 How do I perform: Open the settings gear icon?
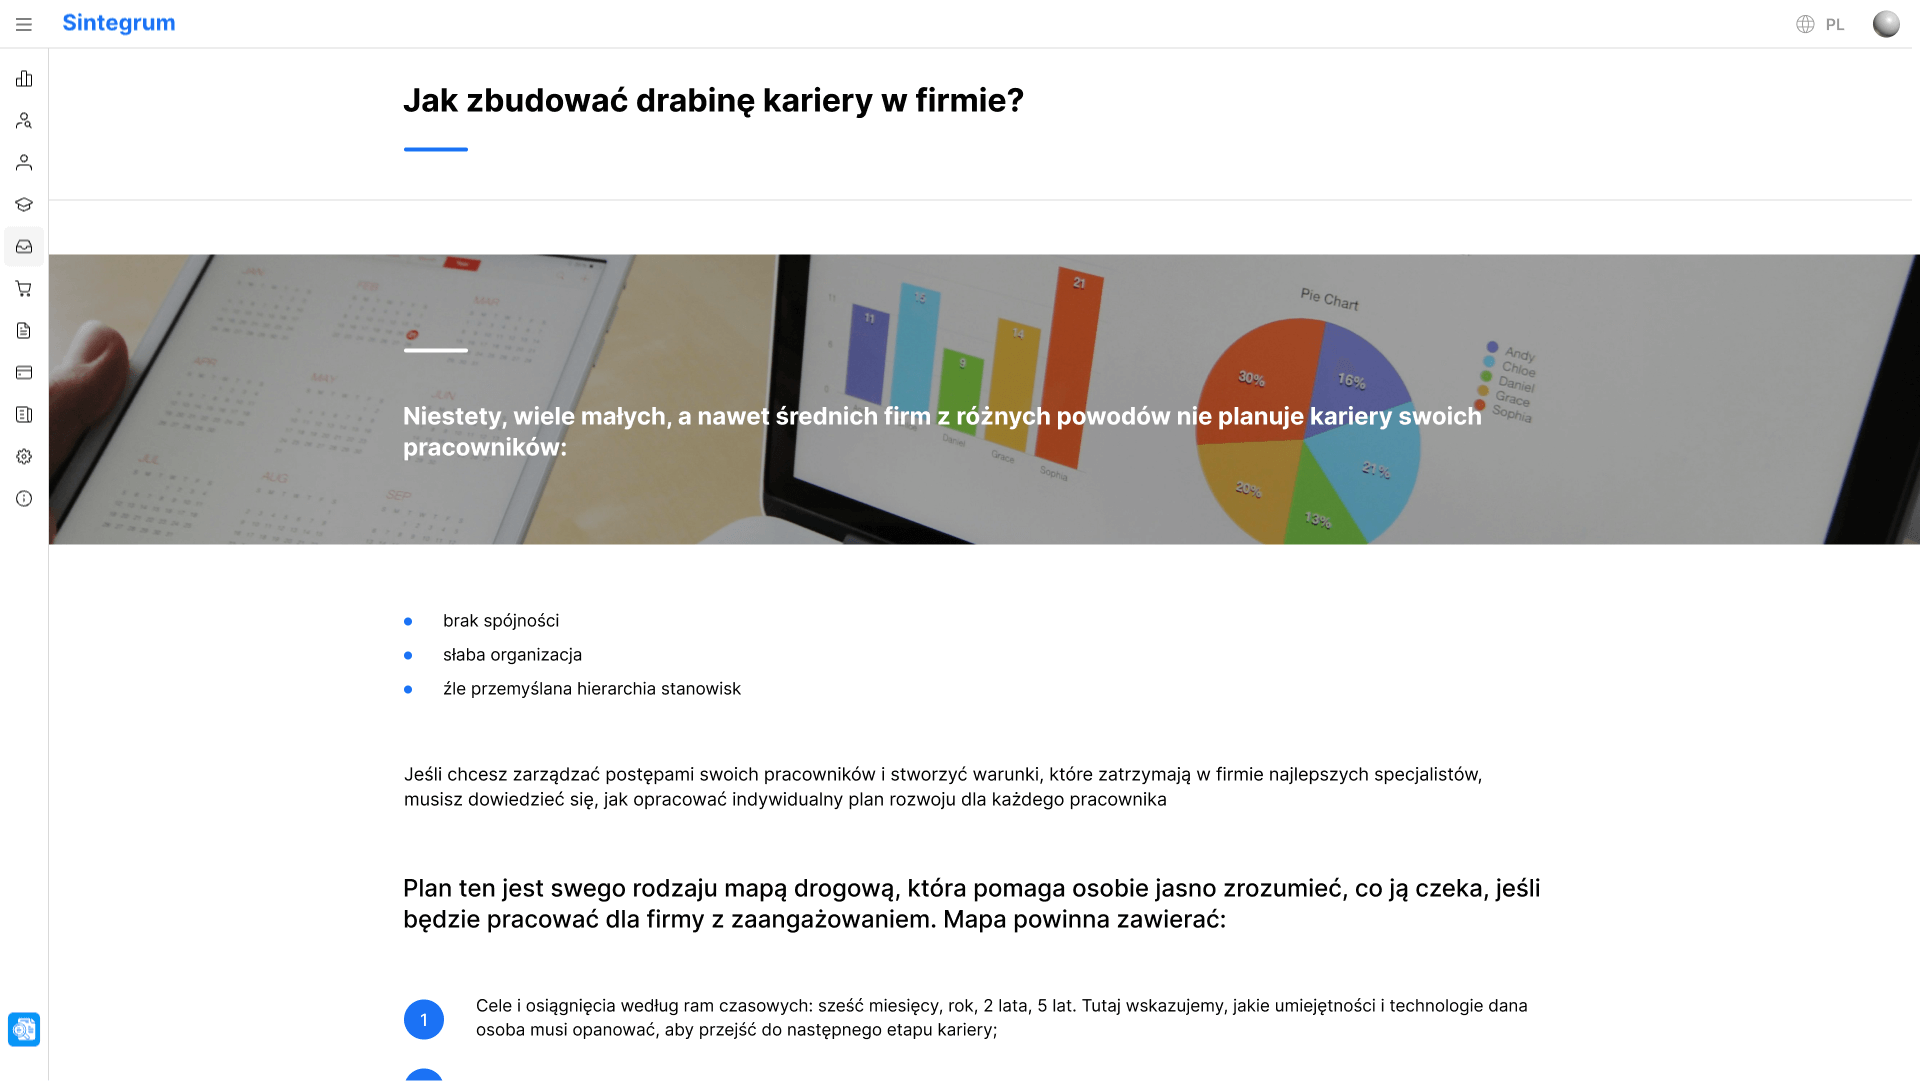click(24, 457)
